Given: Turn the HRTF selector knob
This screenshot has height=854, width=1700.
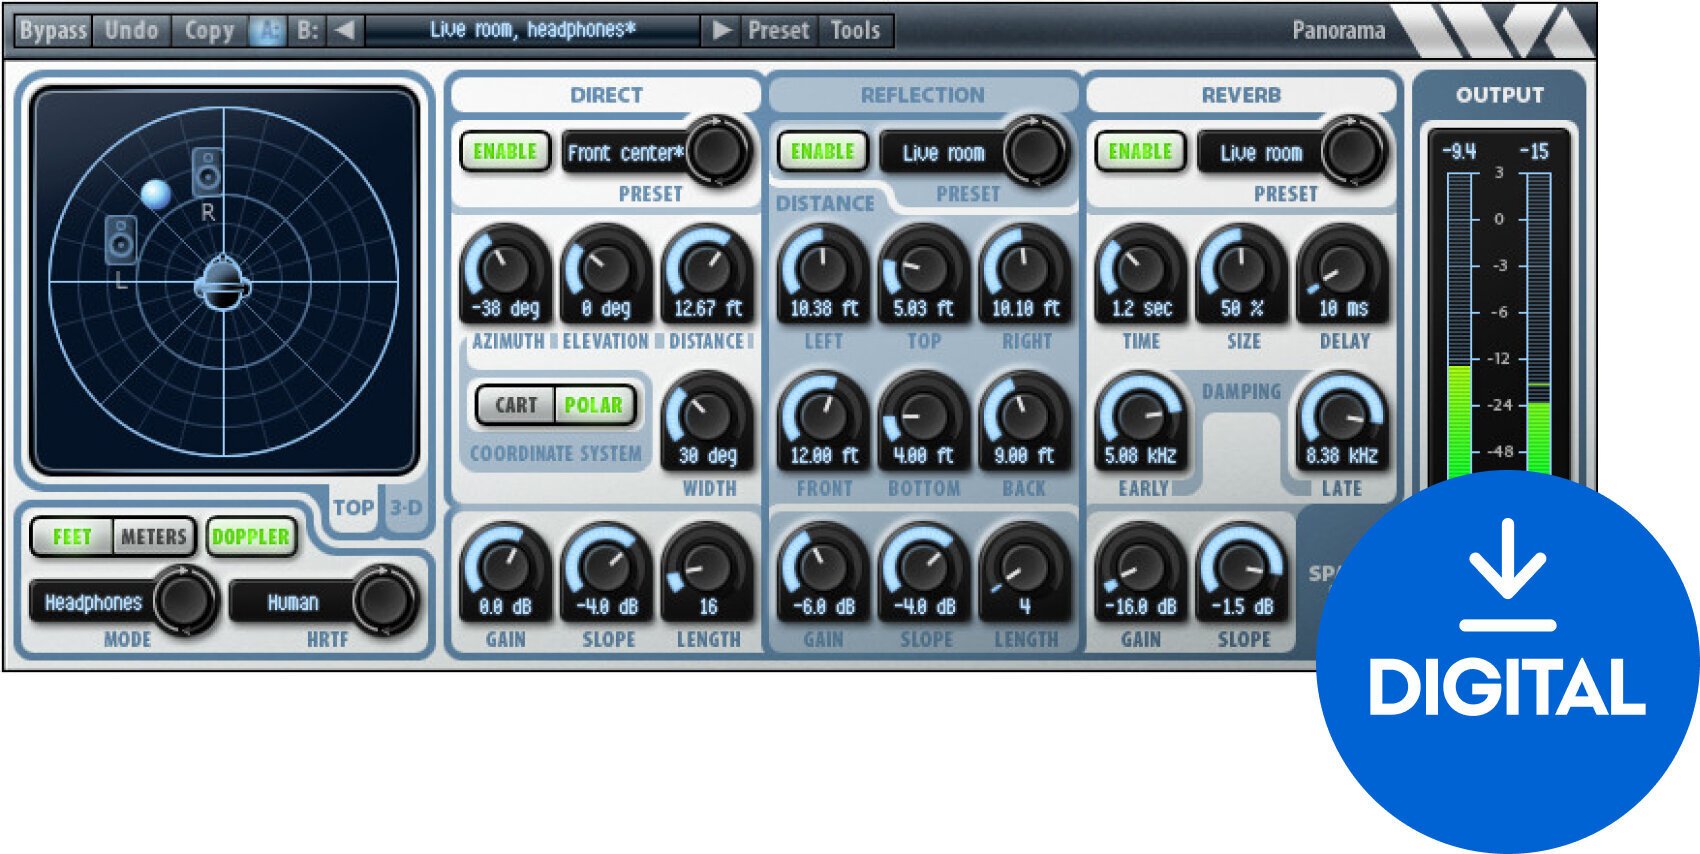Looking at the screenshot, I should [385, 600].
